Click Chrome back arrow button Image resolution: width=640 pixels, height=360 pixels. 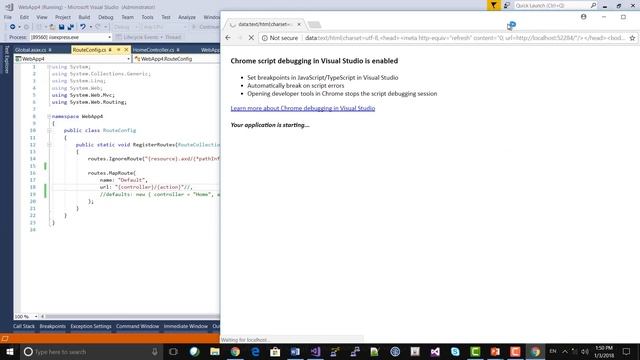coord(228,38)
